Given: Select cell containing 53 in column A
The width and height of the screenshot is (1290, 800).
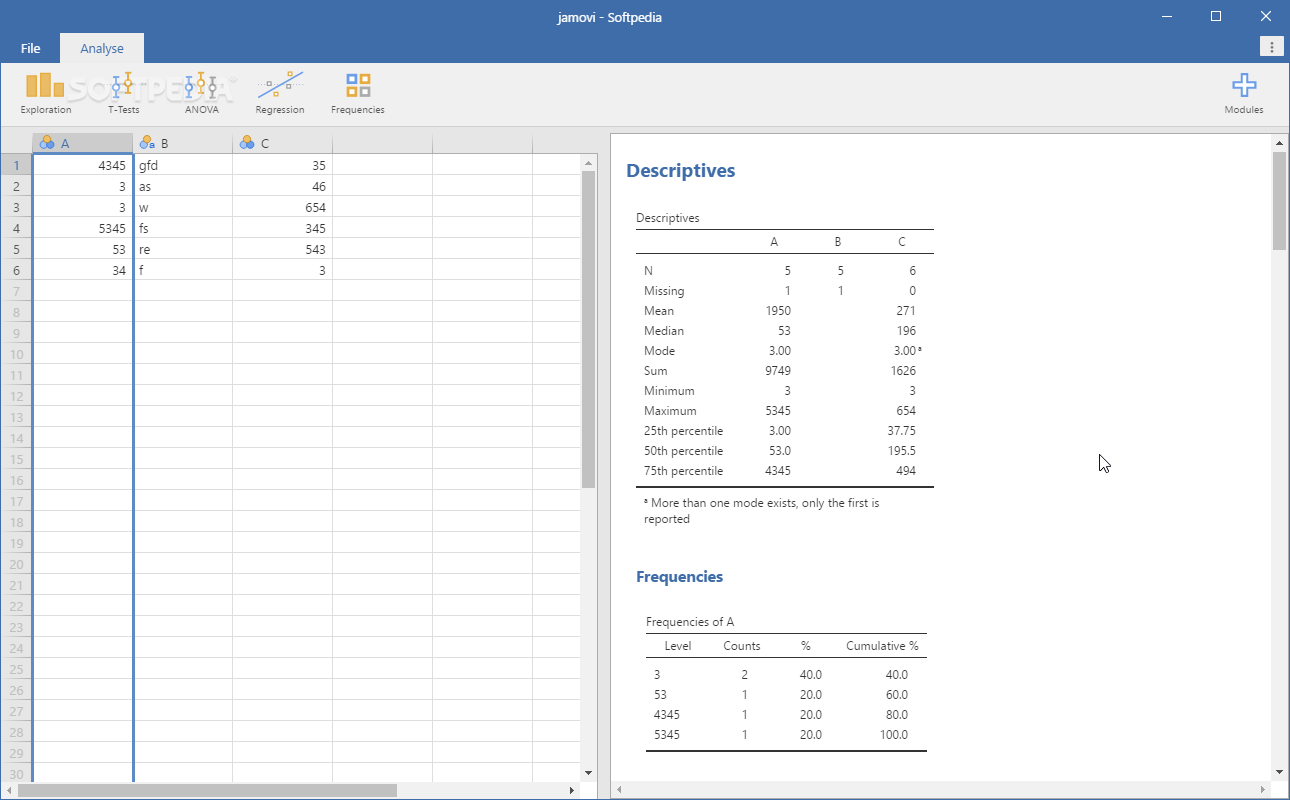Looking at the screenshot, I should pos(83,250).
